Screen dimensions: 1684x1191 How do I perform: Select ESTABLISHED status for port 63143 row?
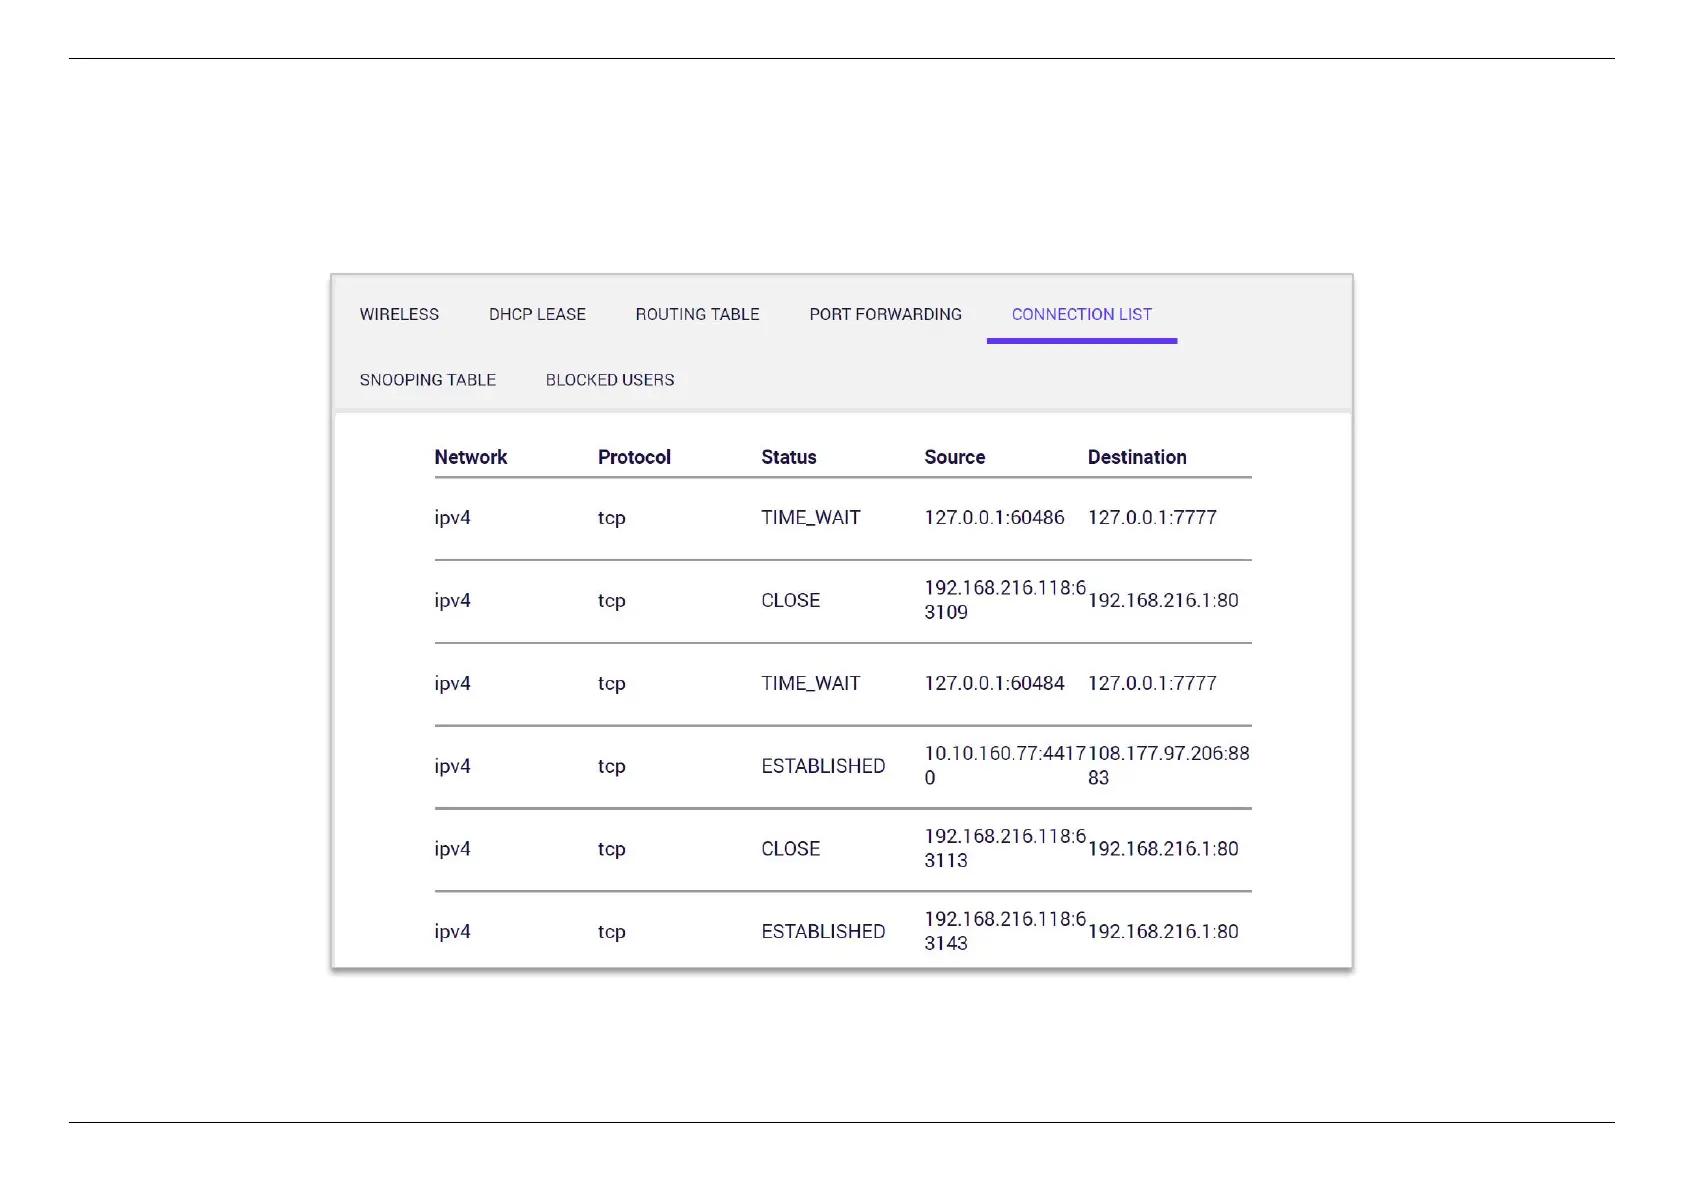pos(823,931)
